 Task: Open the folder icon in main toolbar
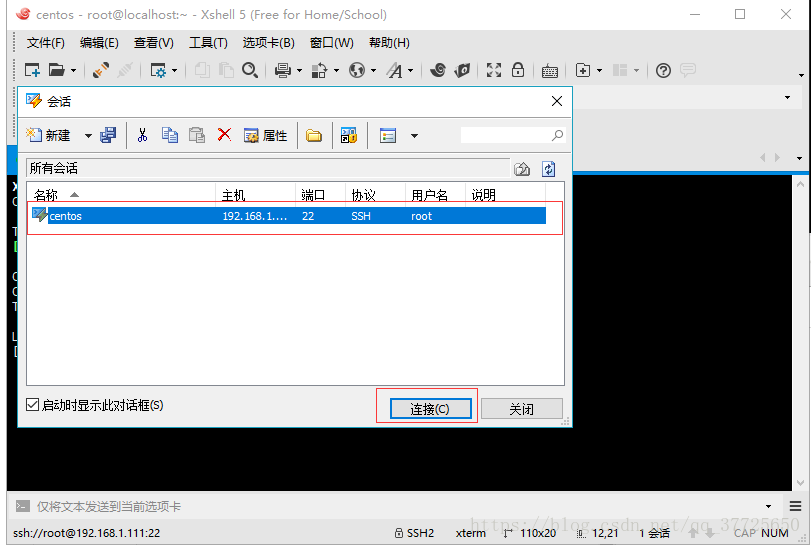click(56, 70)
